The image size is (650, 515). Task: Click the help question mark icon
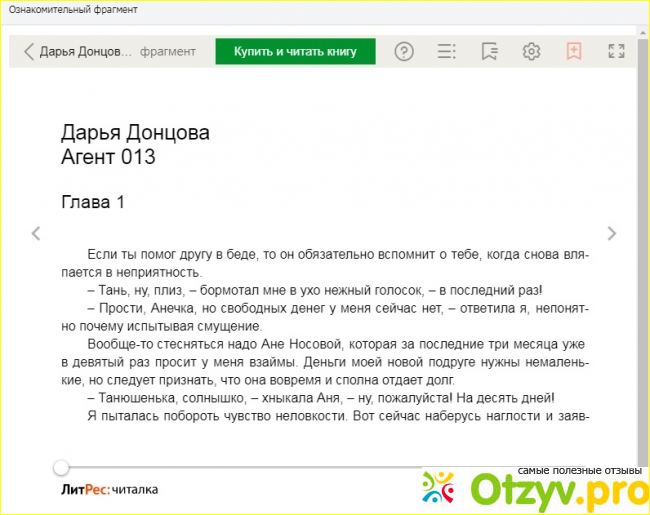pyautogui.click(x=404, y=52)
